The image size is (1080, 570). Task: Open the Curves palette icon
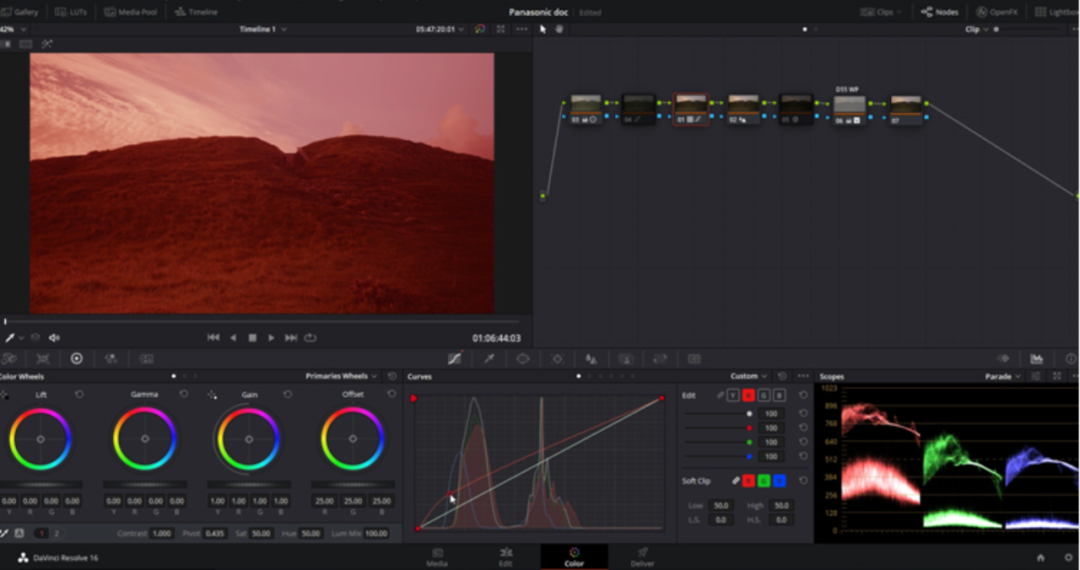pyautogui.click(x=455, y=358)
